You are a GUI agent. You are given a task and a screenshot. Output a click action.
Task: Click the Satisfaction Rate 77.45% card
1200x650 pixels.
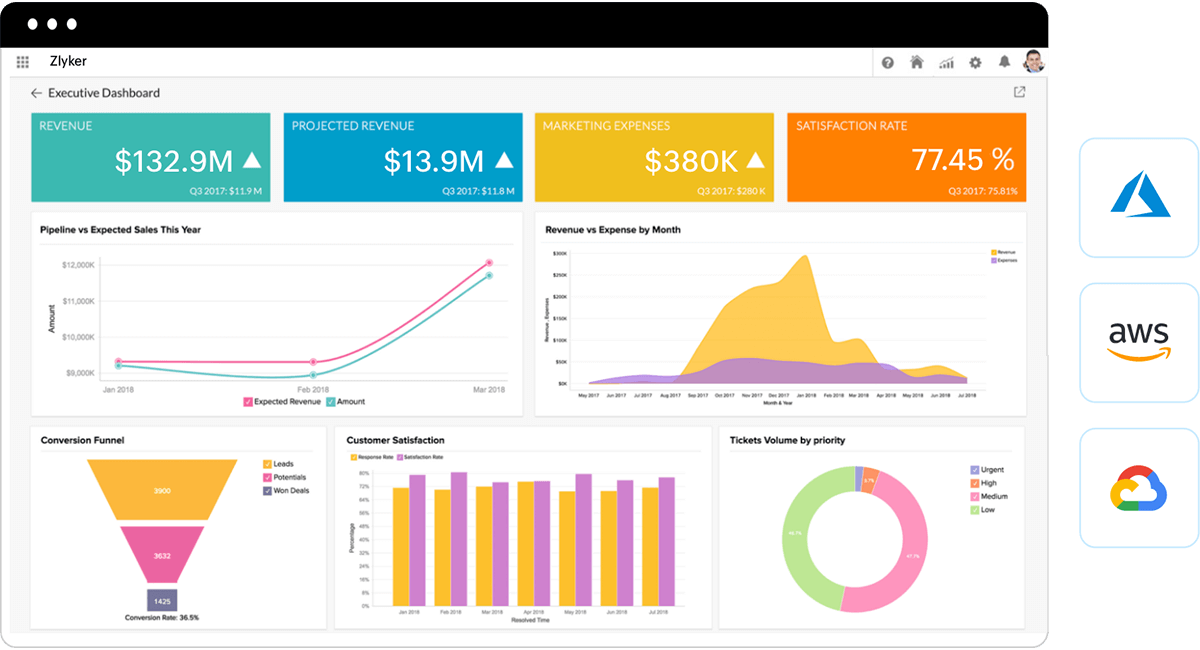click(906, 157)
